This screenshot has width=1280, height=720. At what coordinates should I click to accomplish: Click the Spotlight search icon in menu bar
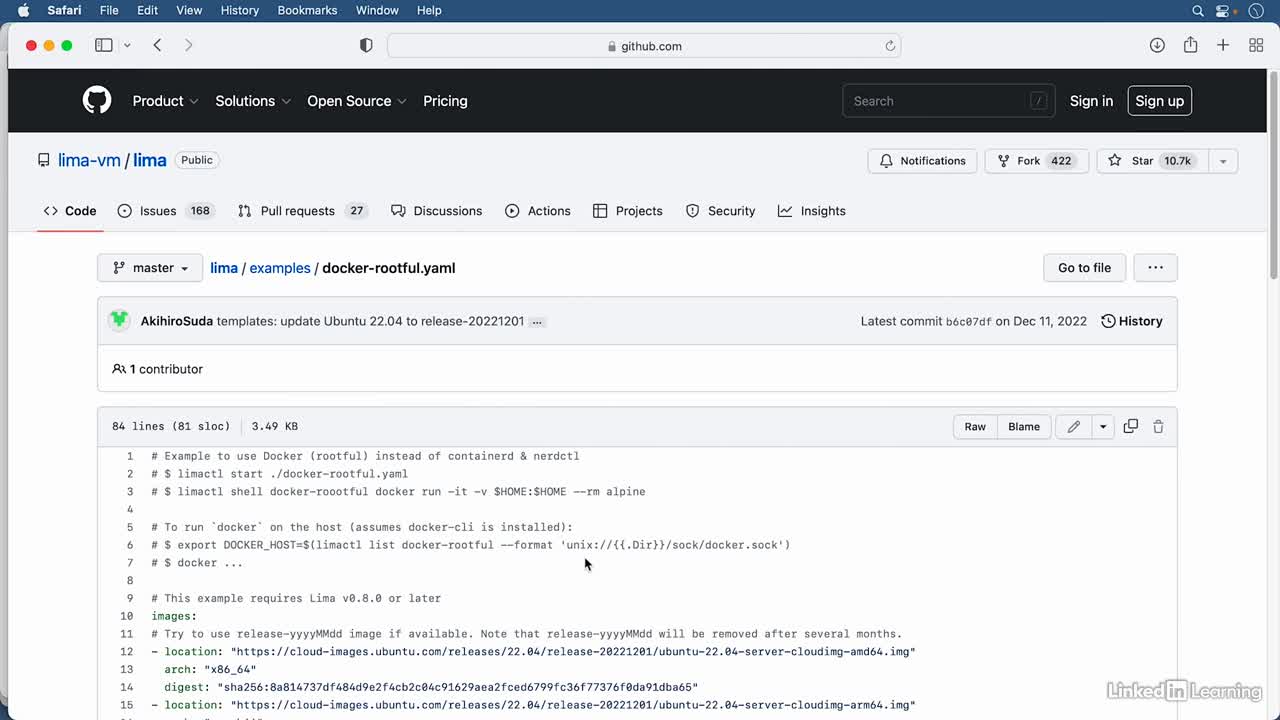(1198, 10)
